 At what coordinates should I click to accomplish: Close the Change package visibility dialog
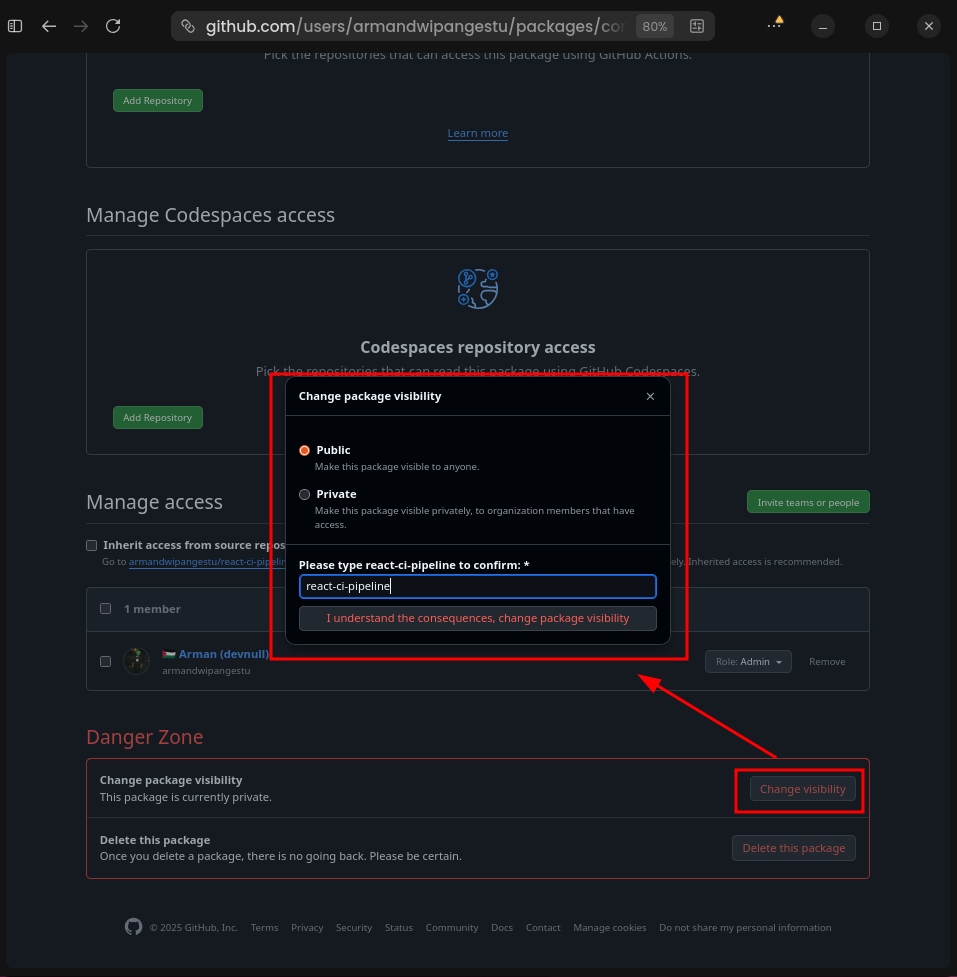tap(650, 396)
